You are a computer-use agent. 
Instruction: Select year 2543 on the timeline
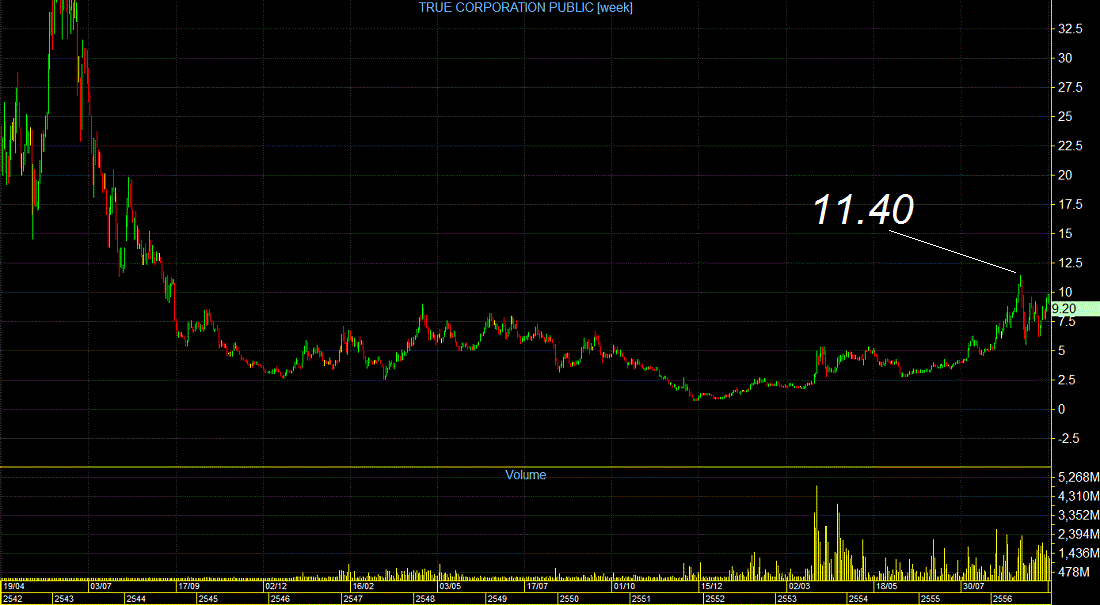[63, 599]
